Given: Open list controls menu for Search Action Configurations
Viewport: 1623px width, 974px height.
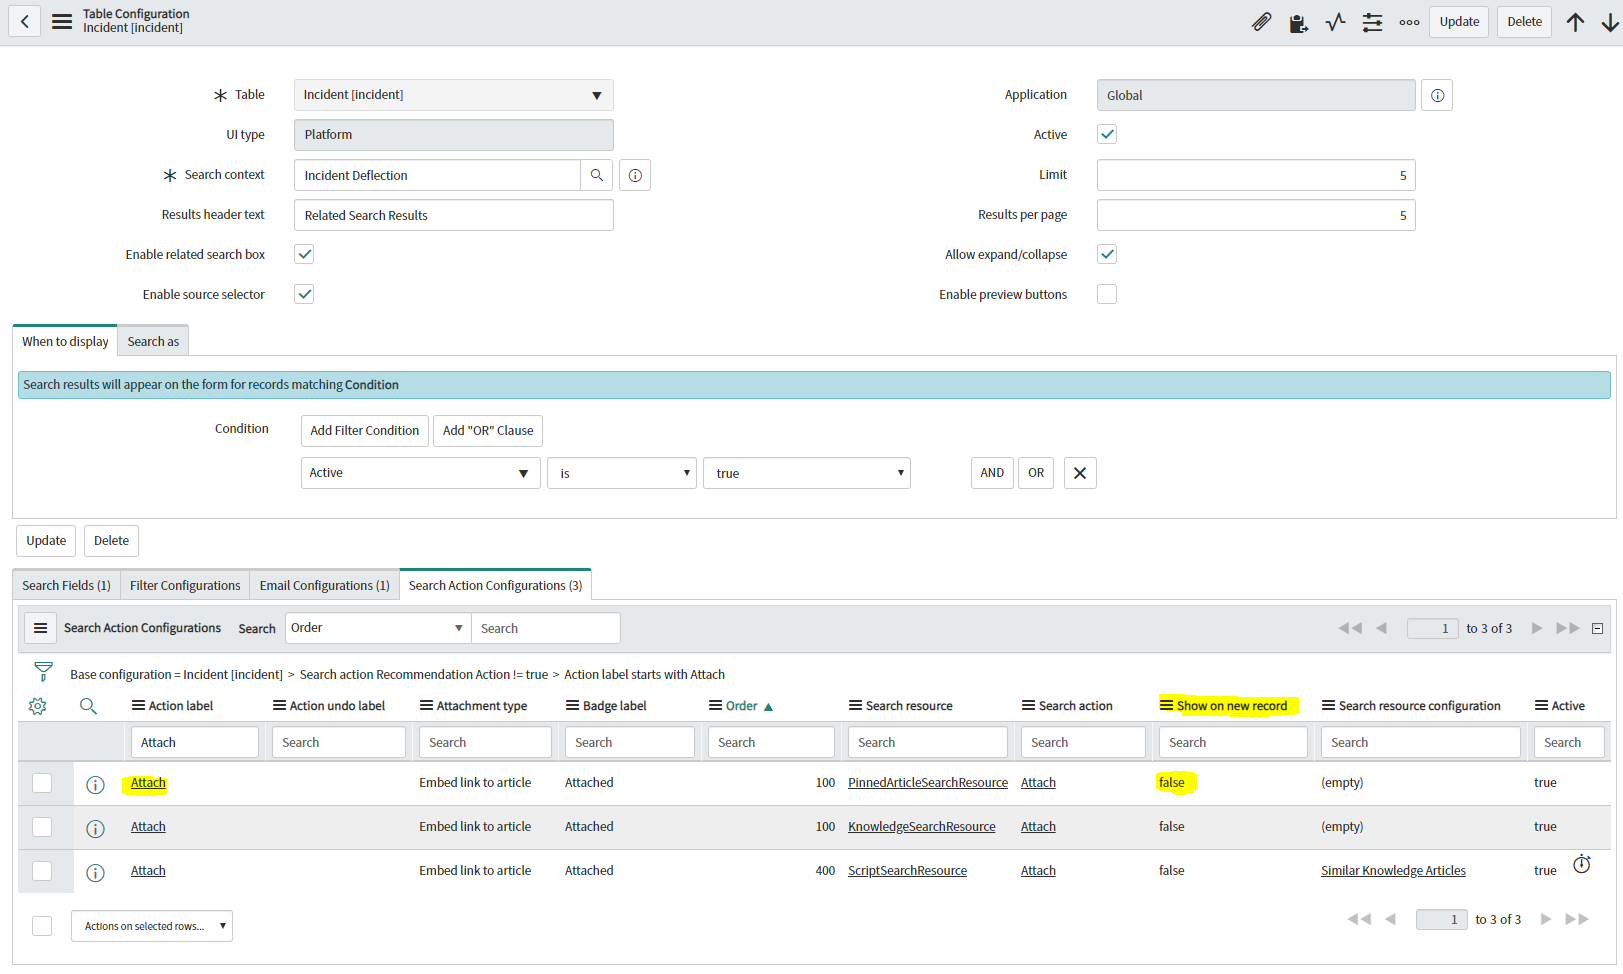Looking at the screenshot, I should click(40, 628).
